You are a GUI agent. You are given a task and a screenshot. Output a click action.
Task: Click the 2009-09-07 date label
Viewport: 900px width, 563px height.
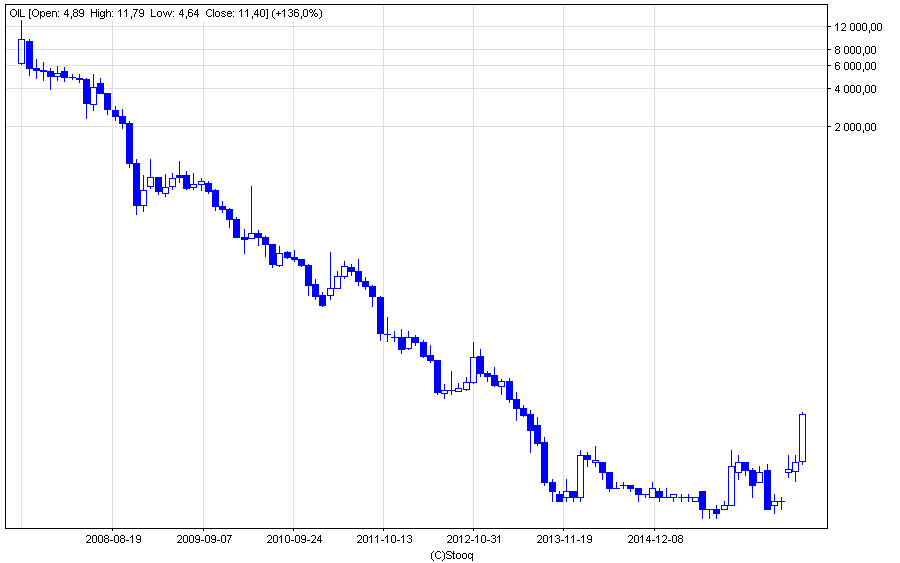point(204,539)
